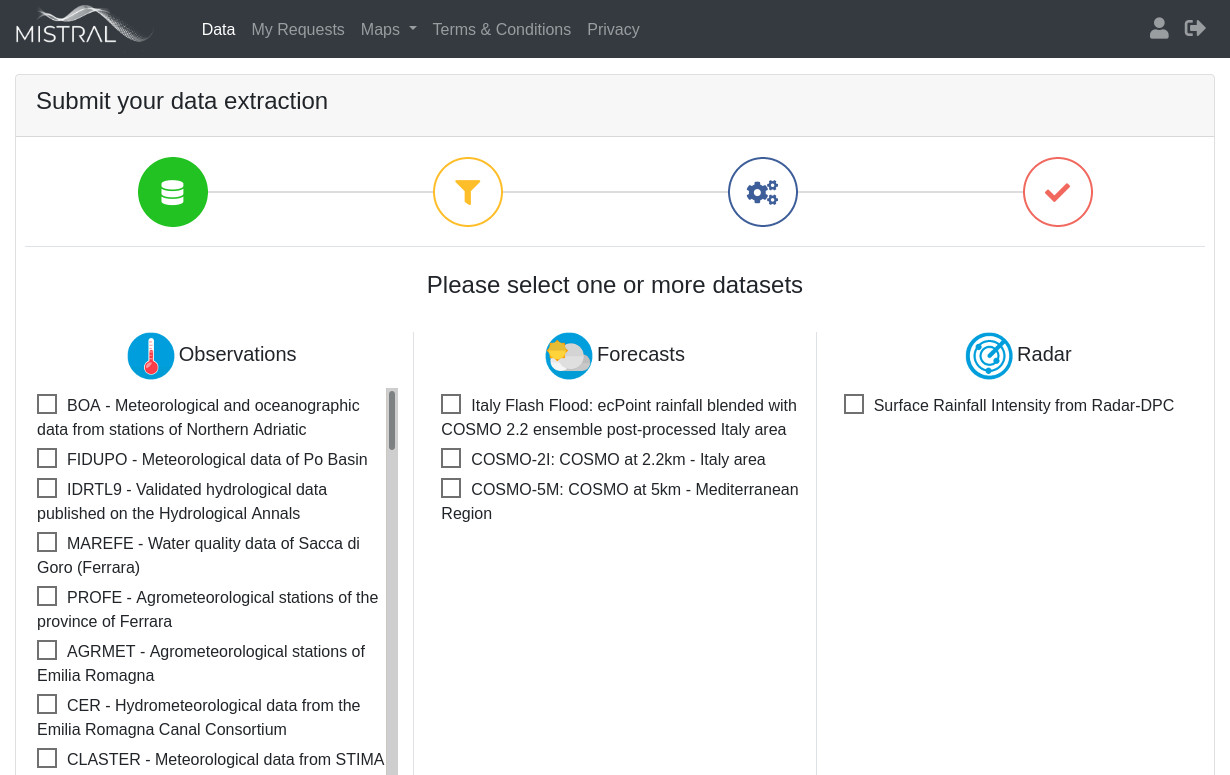Select the Italy Flash Flood checkbox
Viewport: 1230px width, 775px height.
[x=451, y=404]
